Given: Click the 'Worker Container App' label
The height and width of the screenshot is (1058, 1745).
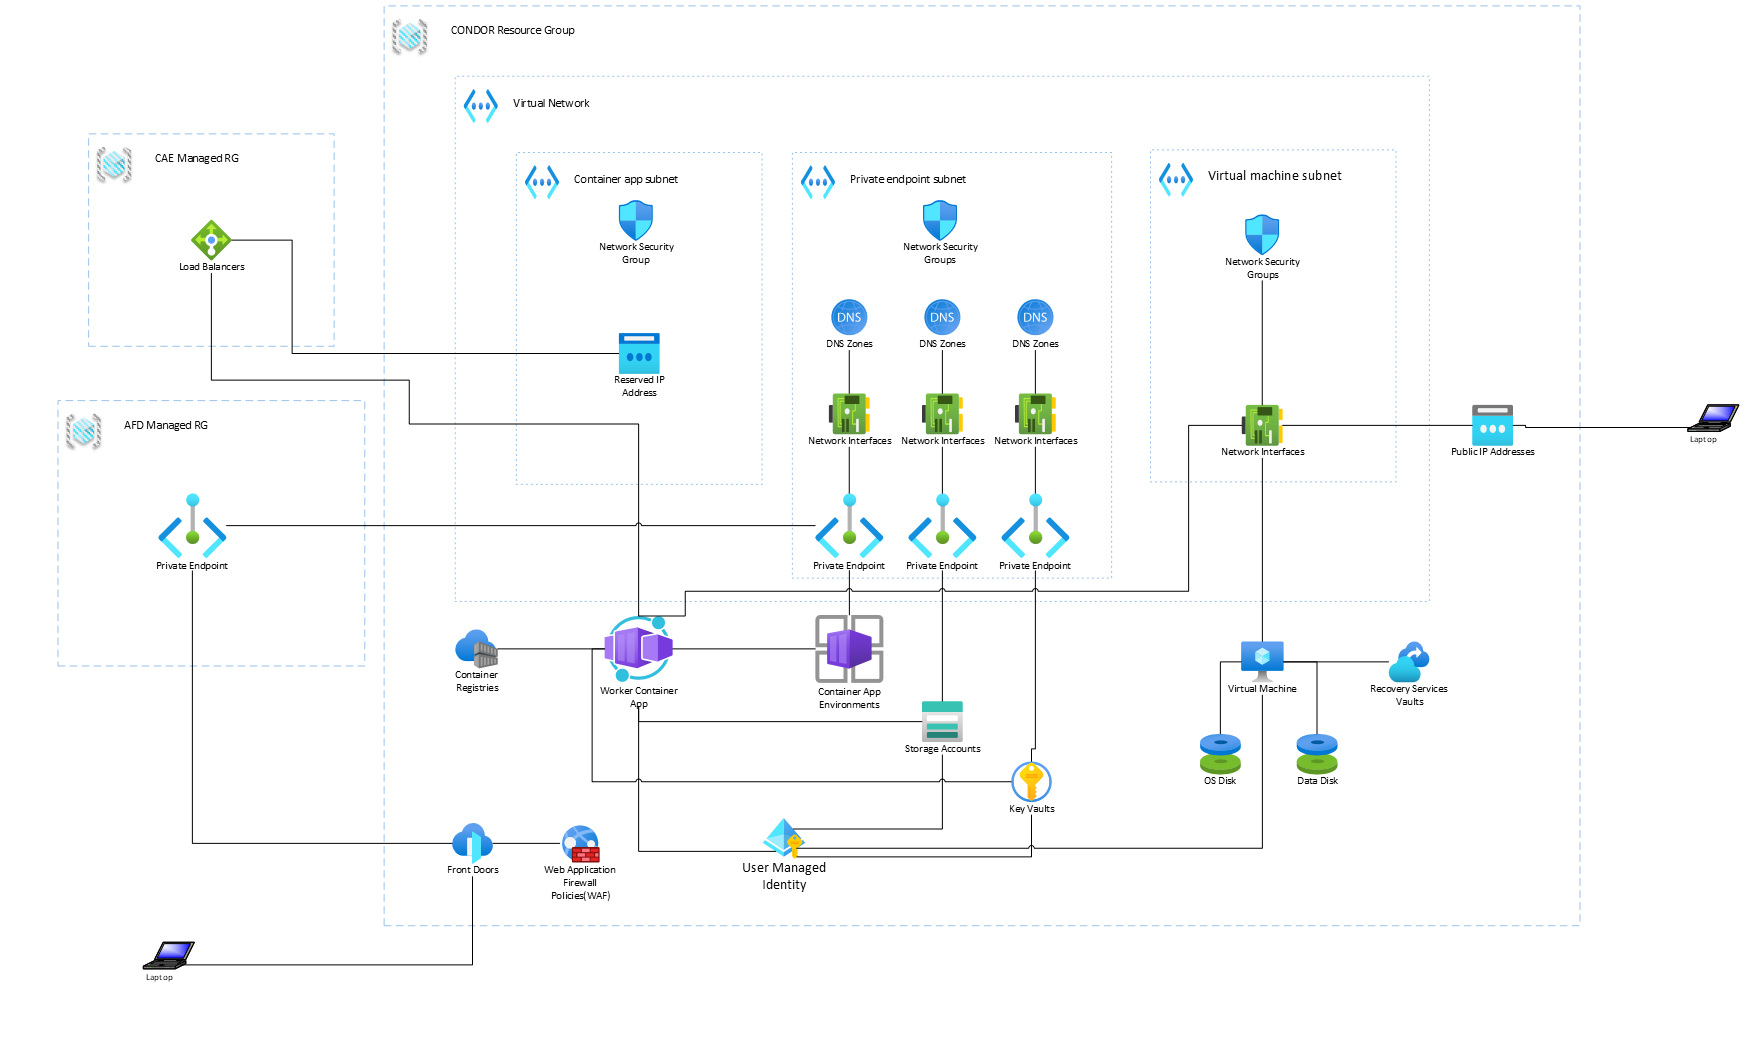Looking at the screenshot, I should 639,697.
